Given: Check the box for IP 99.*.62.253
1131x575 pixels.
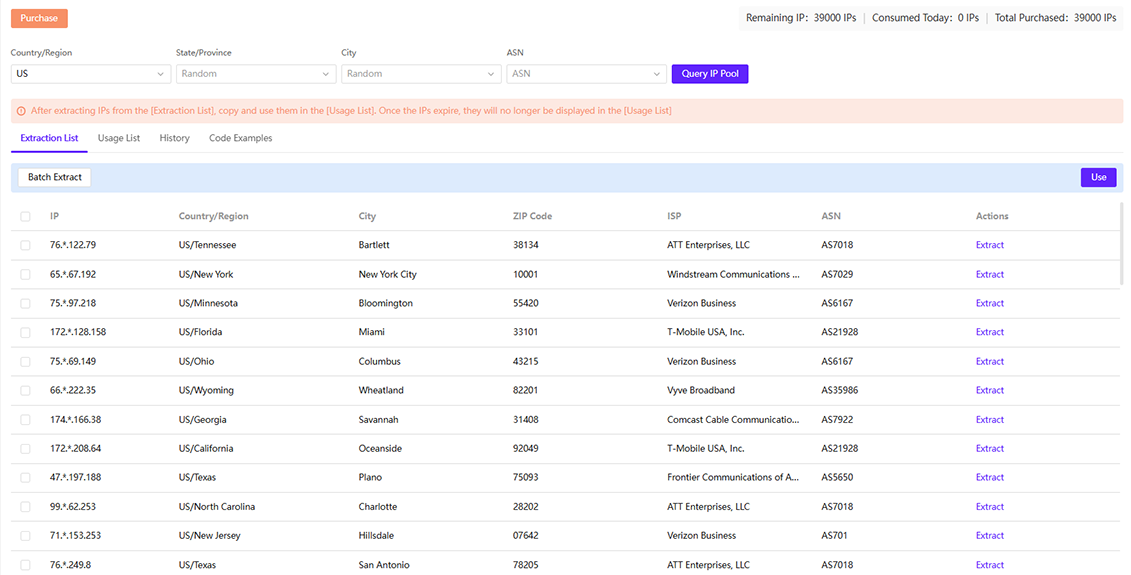Looking at the screenshot, I should pyautogui.click(x=25, y=506).
